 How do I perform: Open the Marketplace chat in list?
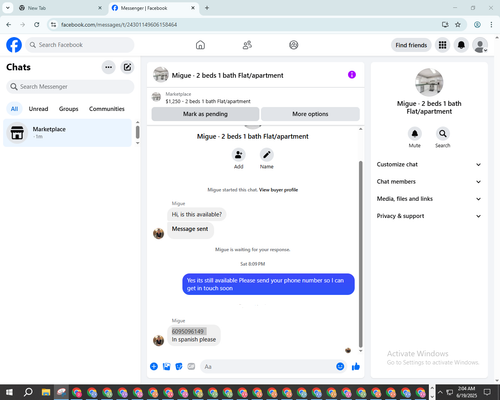click(68, 133)
